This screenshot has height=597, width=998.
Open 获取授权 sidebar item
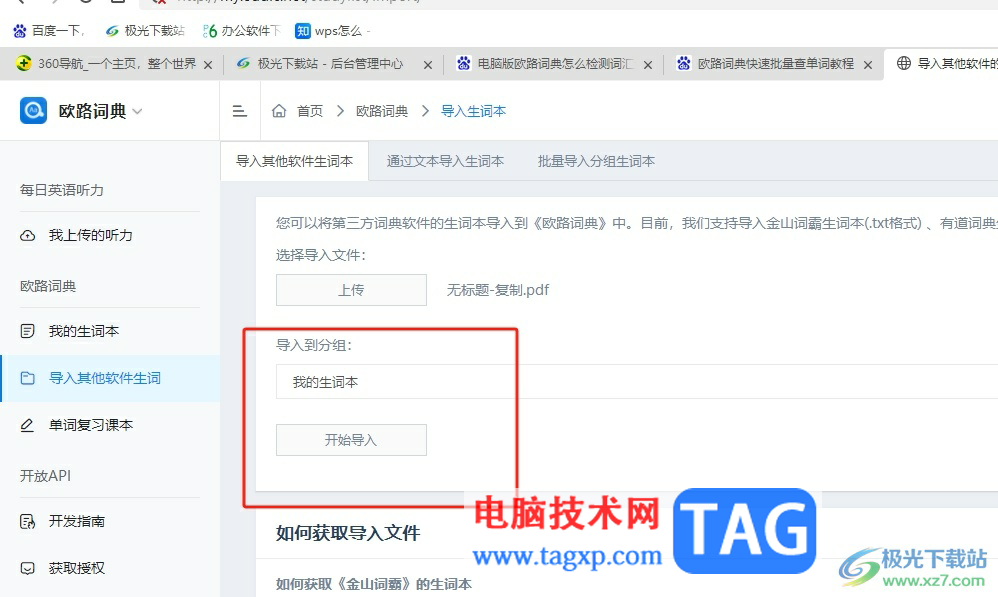pos(76,568)
